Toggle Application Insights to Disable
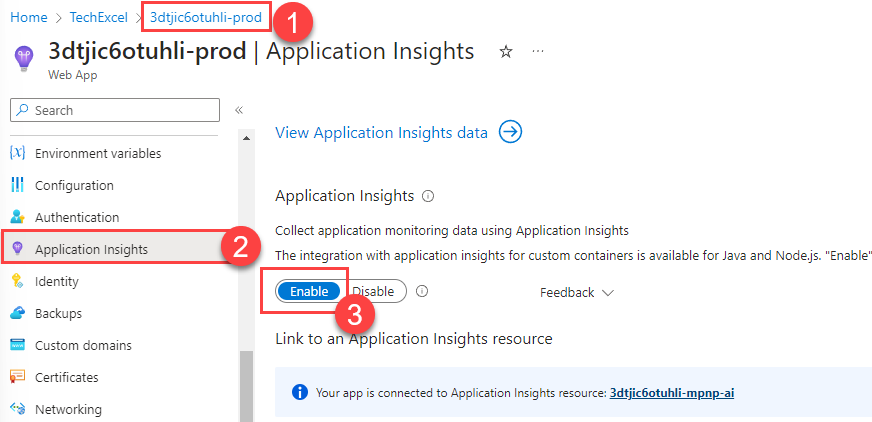 (x=373, y=291)
